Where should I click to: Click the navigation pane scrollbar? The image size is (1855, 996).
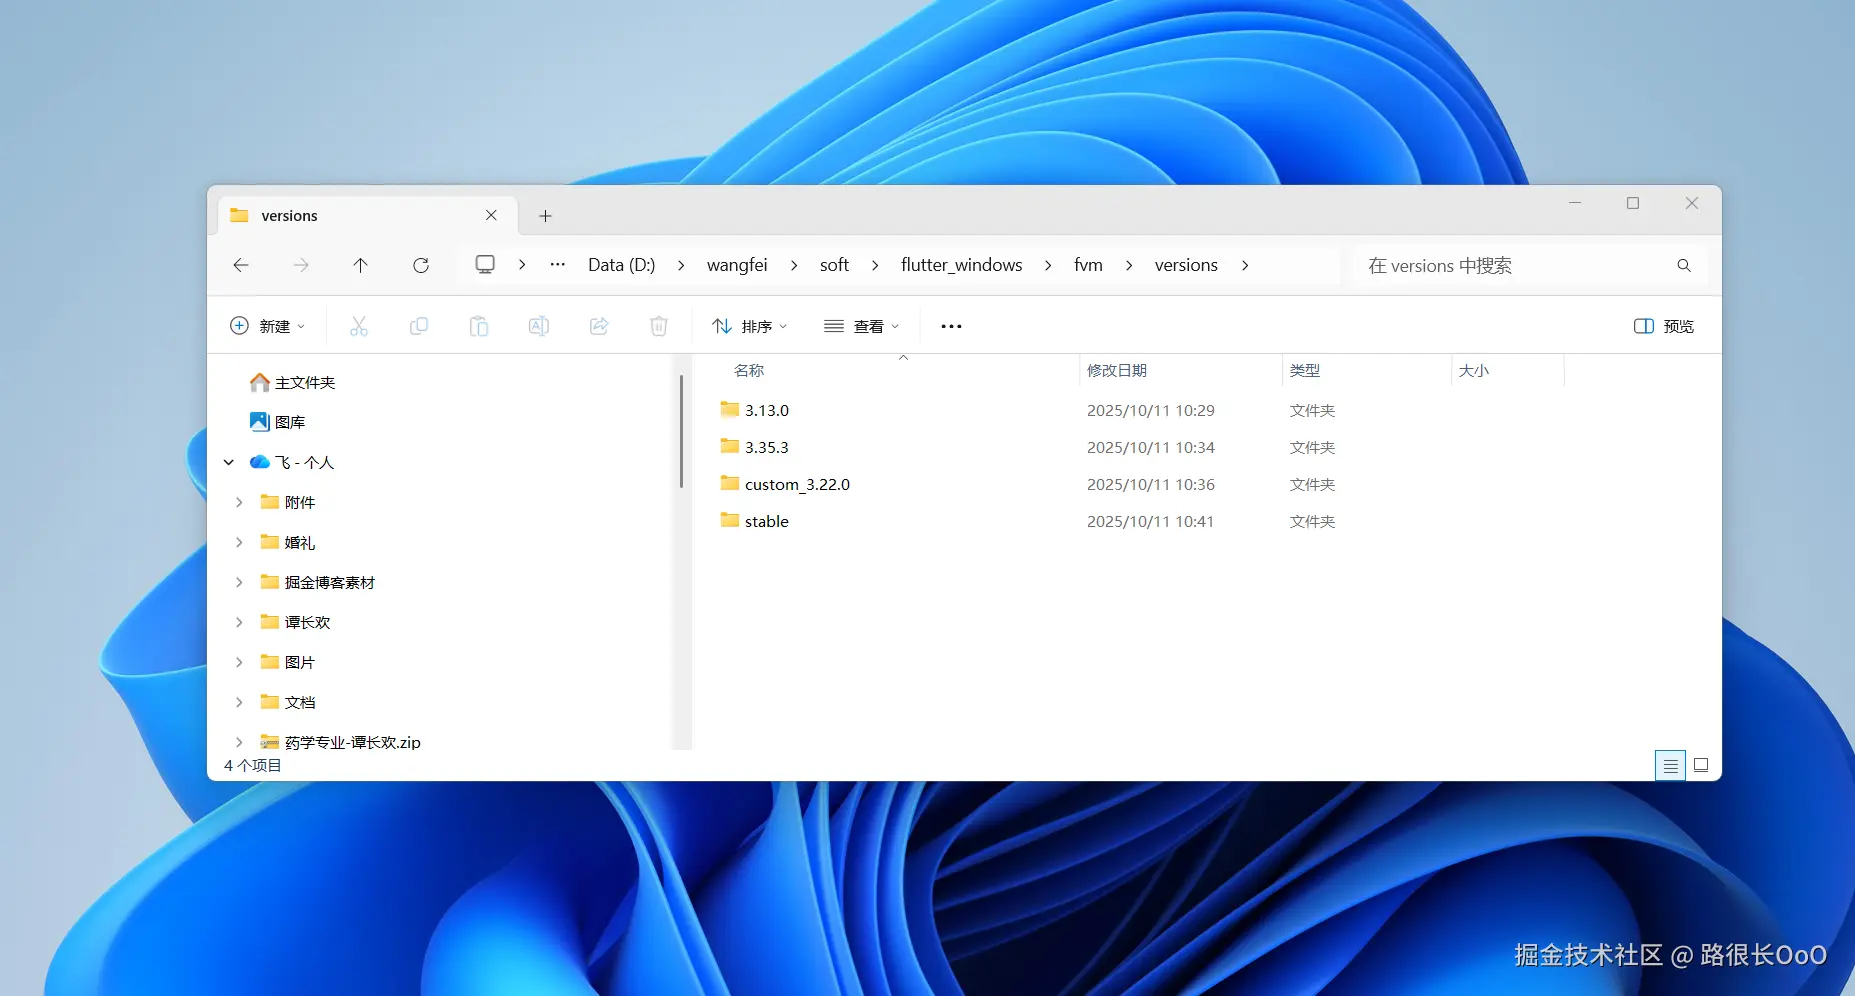coord(681,432)
